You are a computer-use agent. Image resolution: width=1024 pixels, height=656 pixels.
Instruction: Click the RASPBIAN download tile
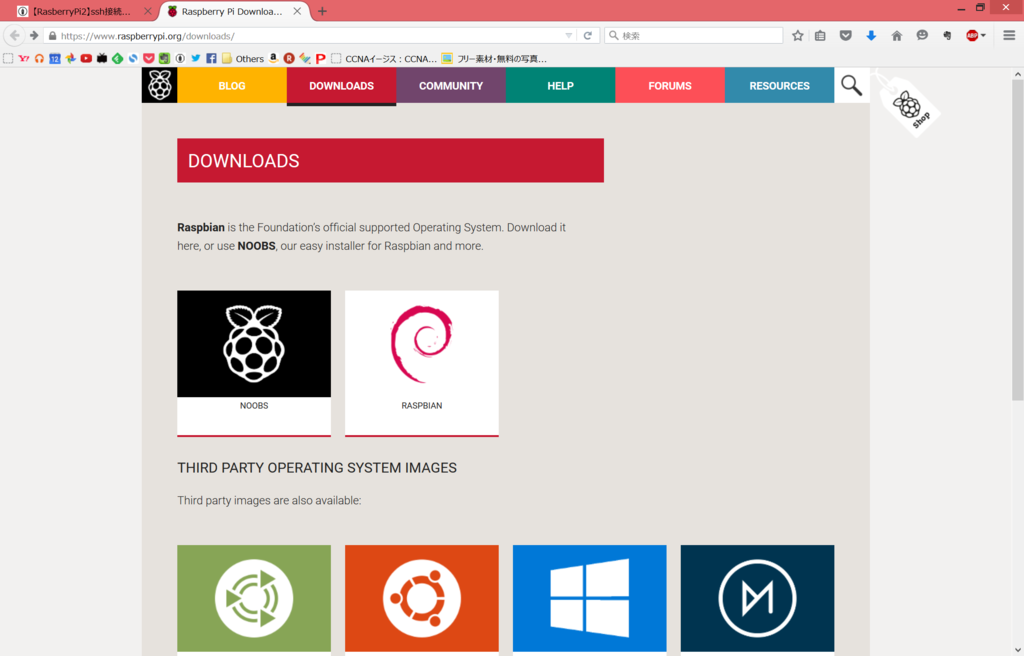pyautogui.click(x=422, y=363)
